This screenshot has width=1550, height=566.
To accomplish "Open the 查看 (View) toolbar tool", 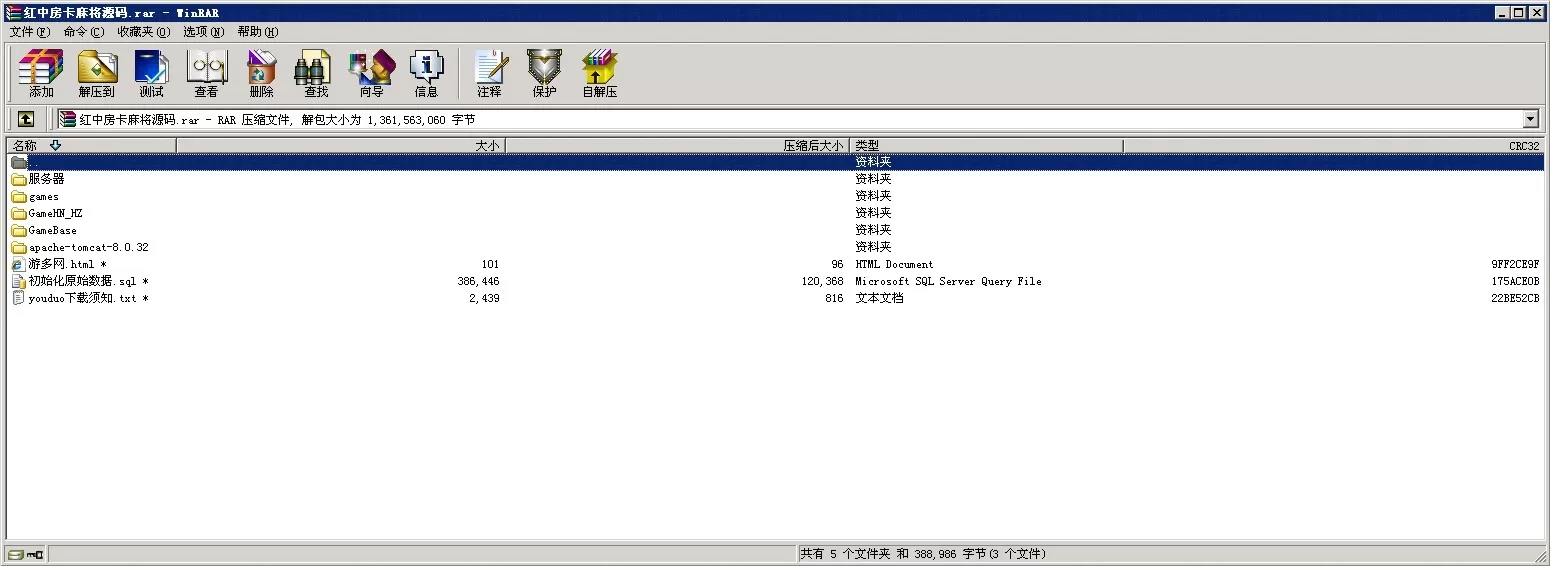I will pos(206,73).
